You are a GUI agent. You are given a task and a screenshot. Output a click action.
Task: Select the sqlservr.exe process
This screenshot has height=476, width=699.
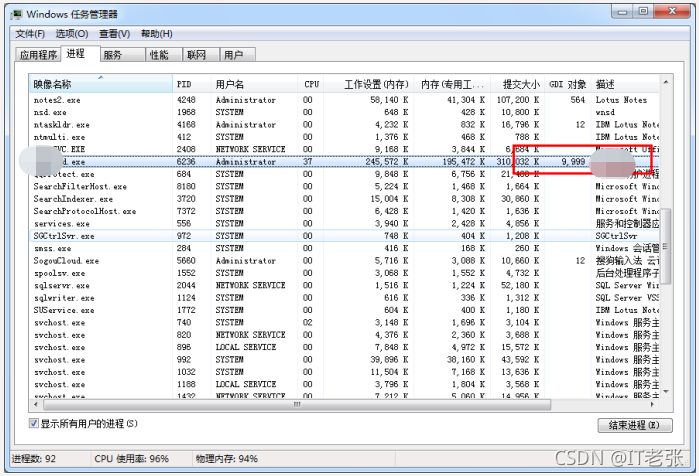coord(345,285)
